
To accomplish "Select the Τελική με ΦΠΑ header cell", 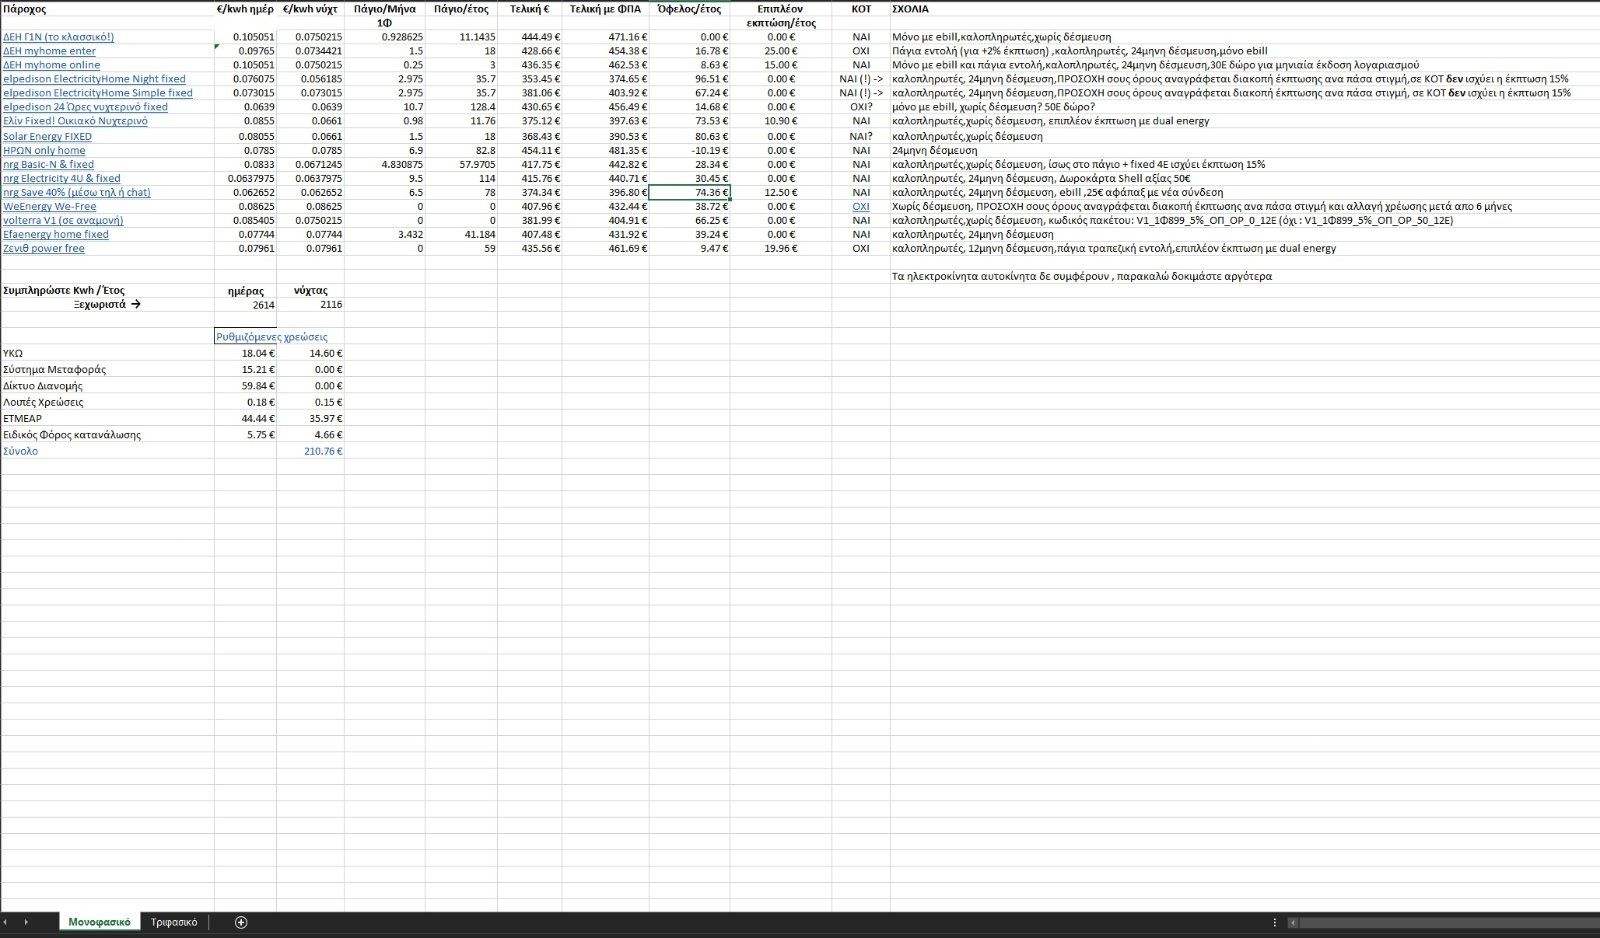I will click(605, 9).
